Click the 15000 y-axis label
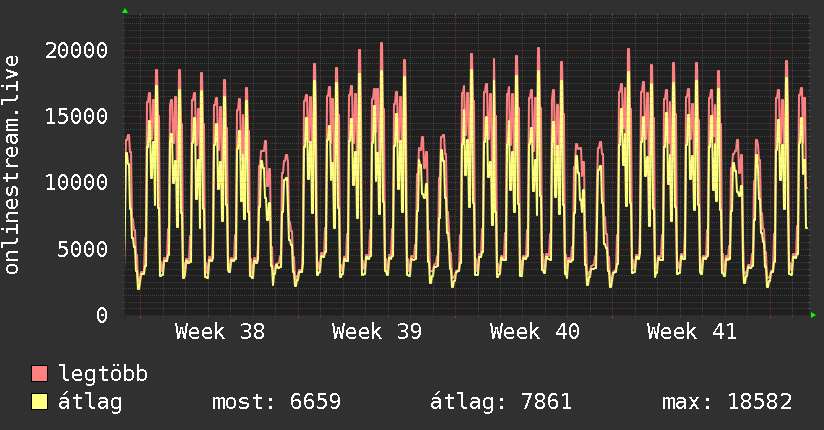Viewport: 824px width, 430px height. pyautogui.click(x=76, y=116)
